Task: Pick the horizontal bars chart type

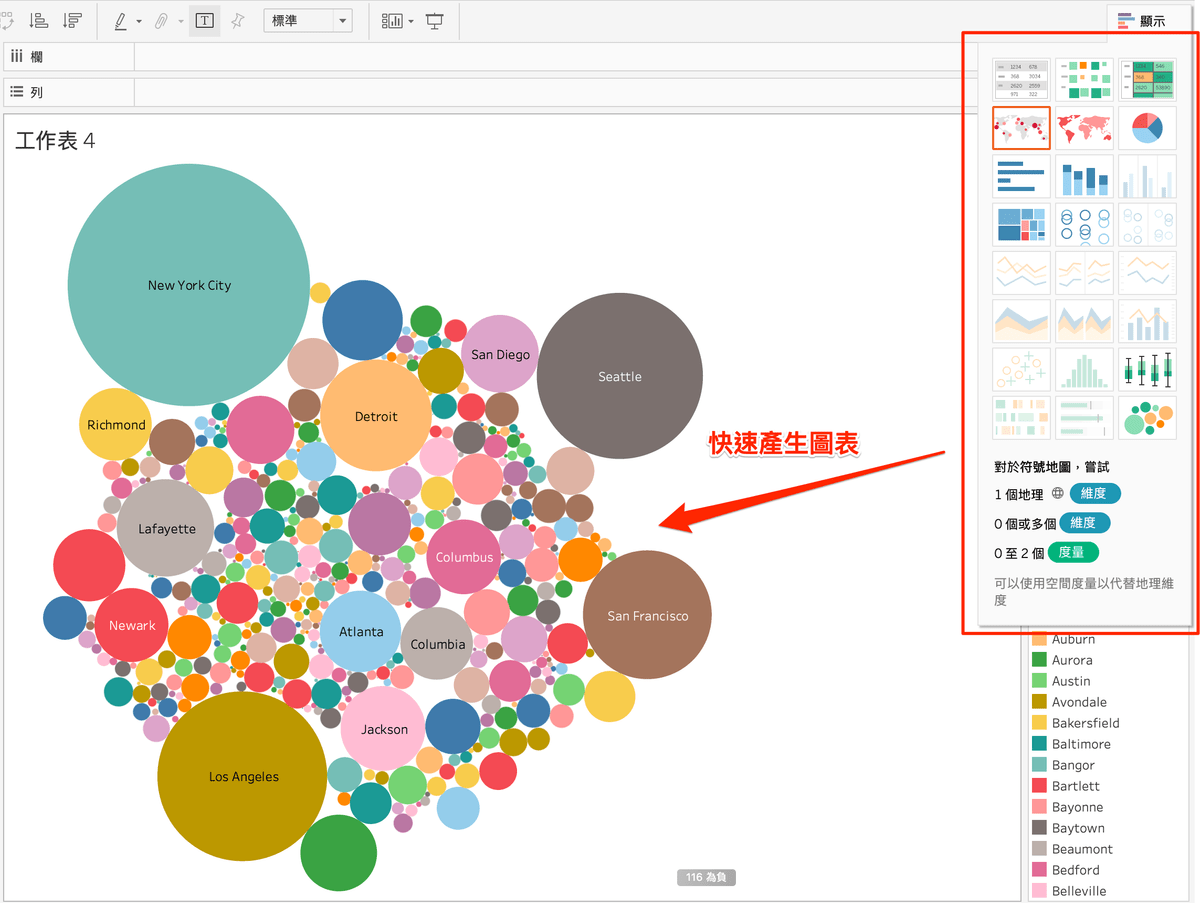Action: (1021, 176)
